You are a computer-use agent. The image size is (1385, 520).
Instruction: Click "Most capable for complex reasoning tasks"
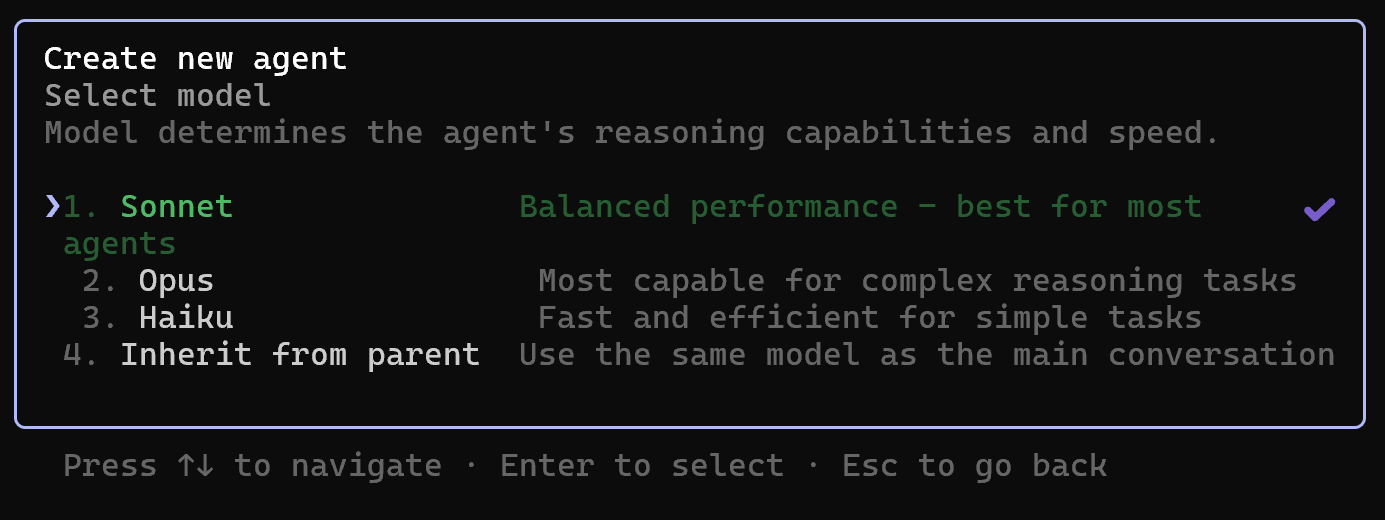pos(917,281)
